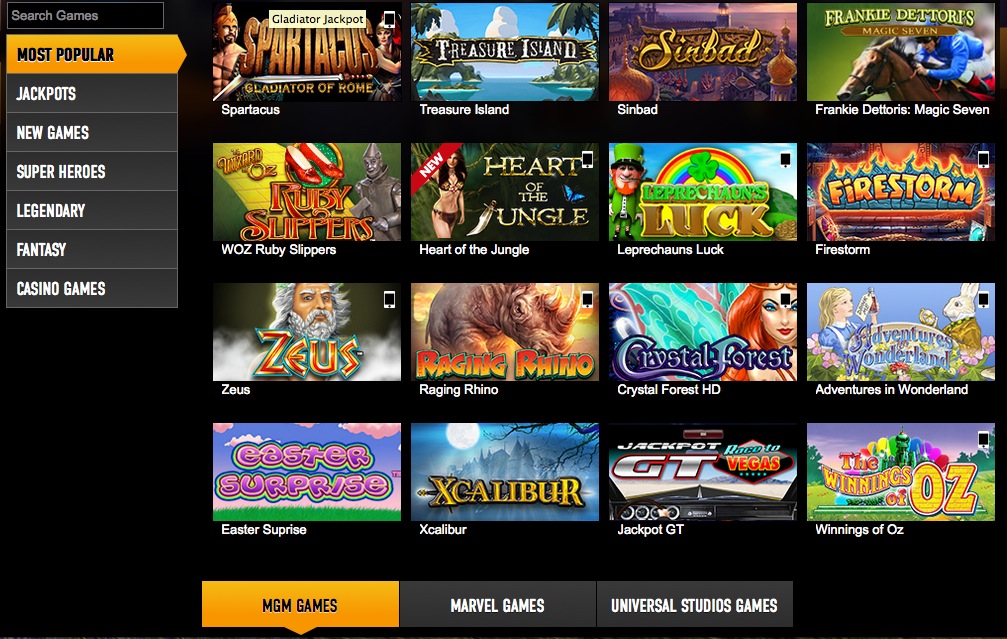
Task: Click the Search Games input field
Action: [85, 15]
